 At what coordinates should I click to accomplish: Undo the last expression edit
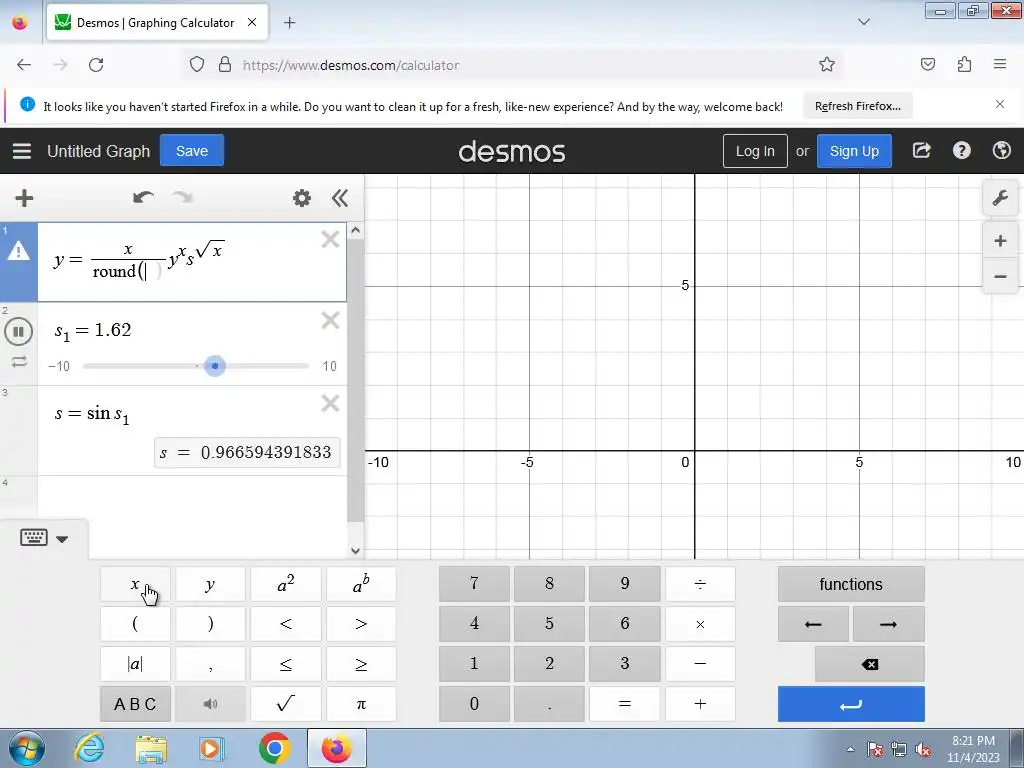coord(143,197)
